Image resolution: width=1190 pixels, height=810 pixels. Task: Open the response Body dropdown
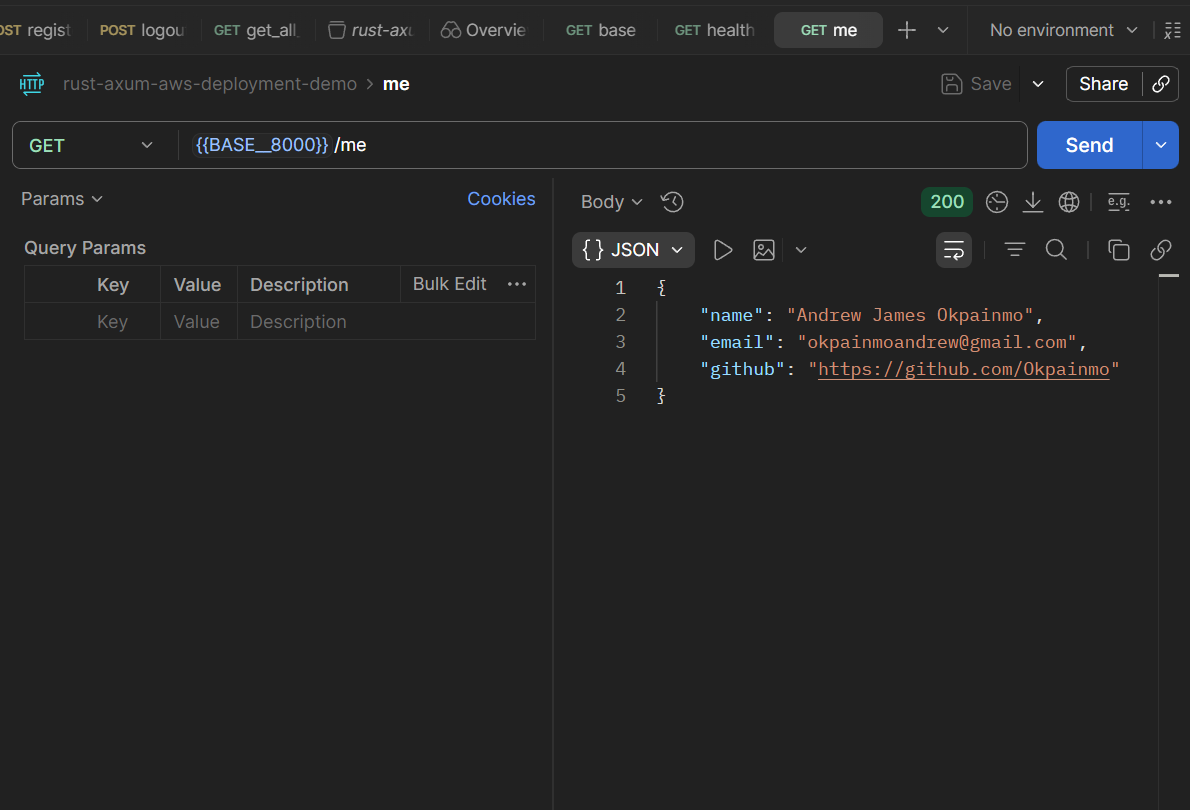click(x=612, y=202)
